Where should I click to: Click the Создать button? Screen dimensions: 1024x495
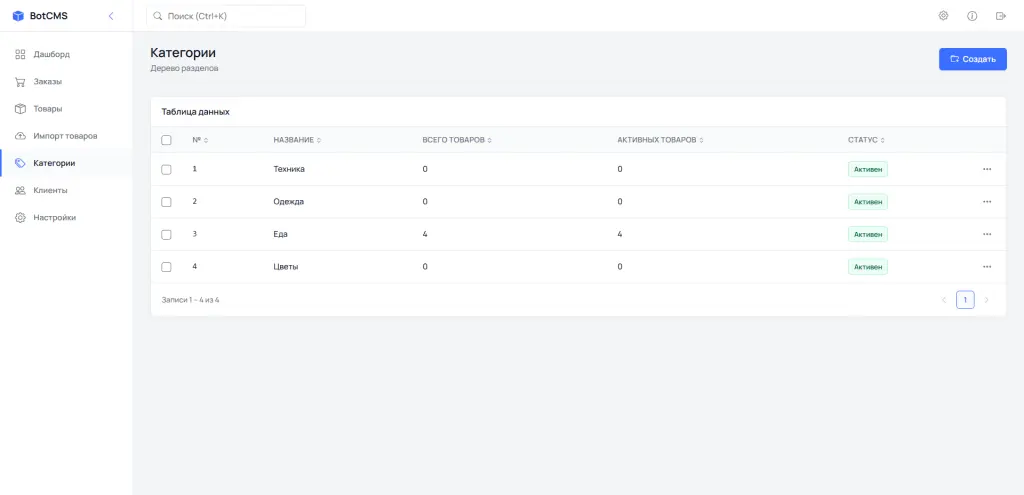click(972, 59)
